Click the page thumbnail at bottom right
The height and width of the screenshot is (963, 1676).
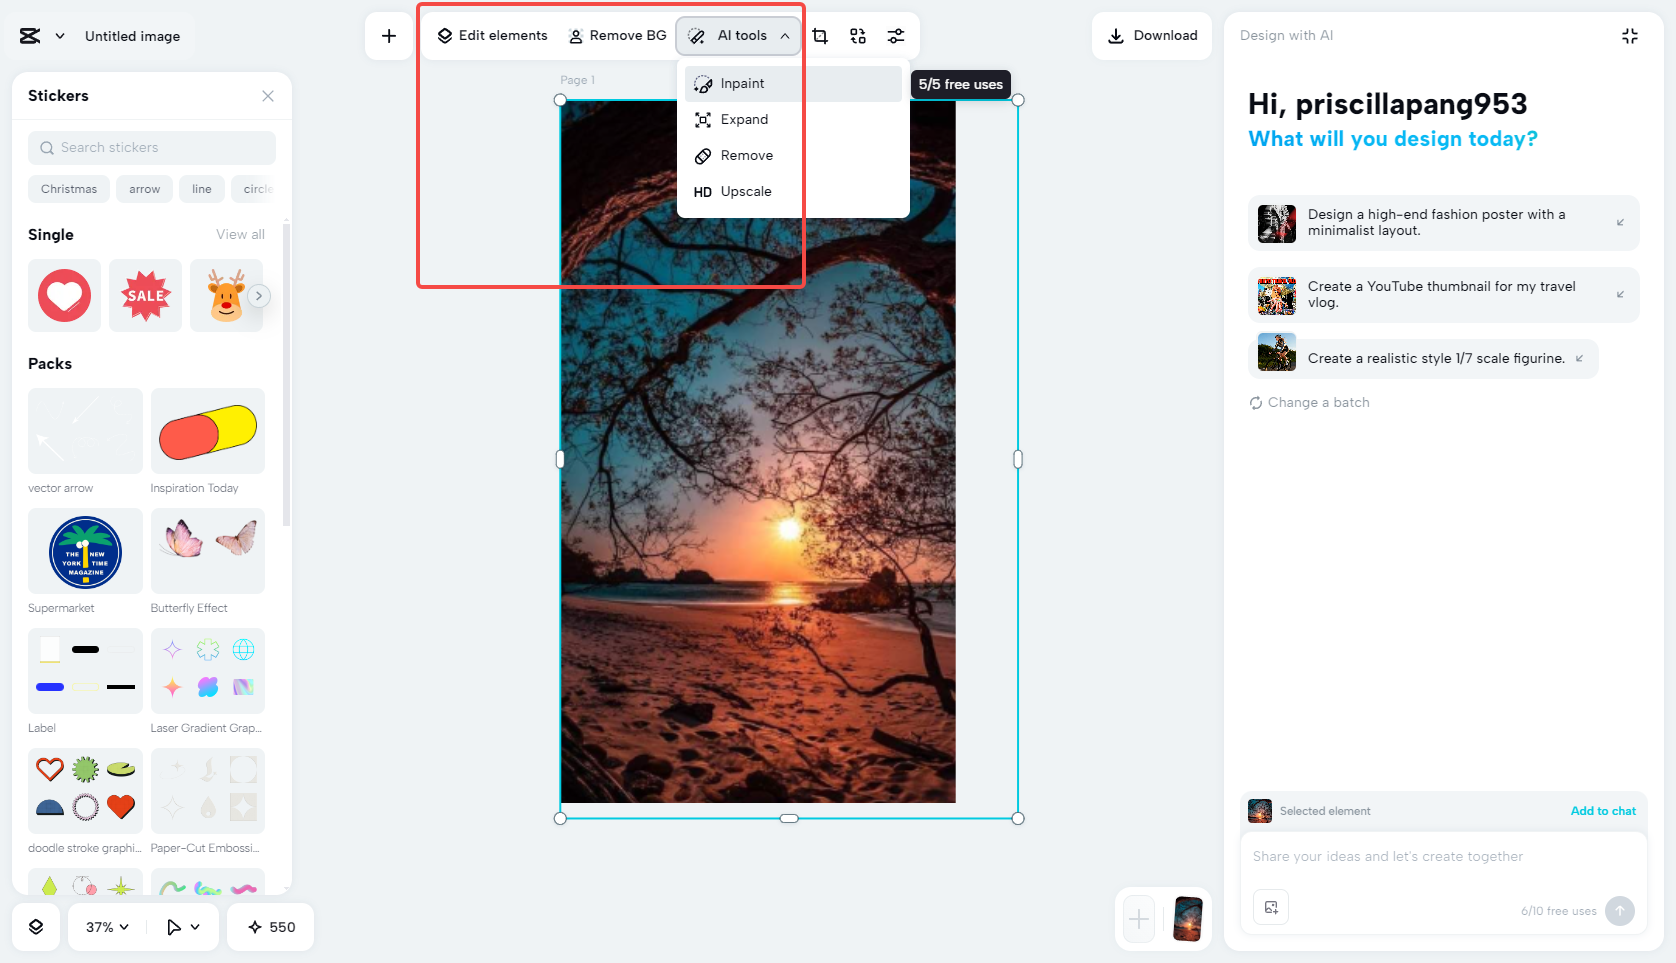[x=1187, y=919]
